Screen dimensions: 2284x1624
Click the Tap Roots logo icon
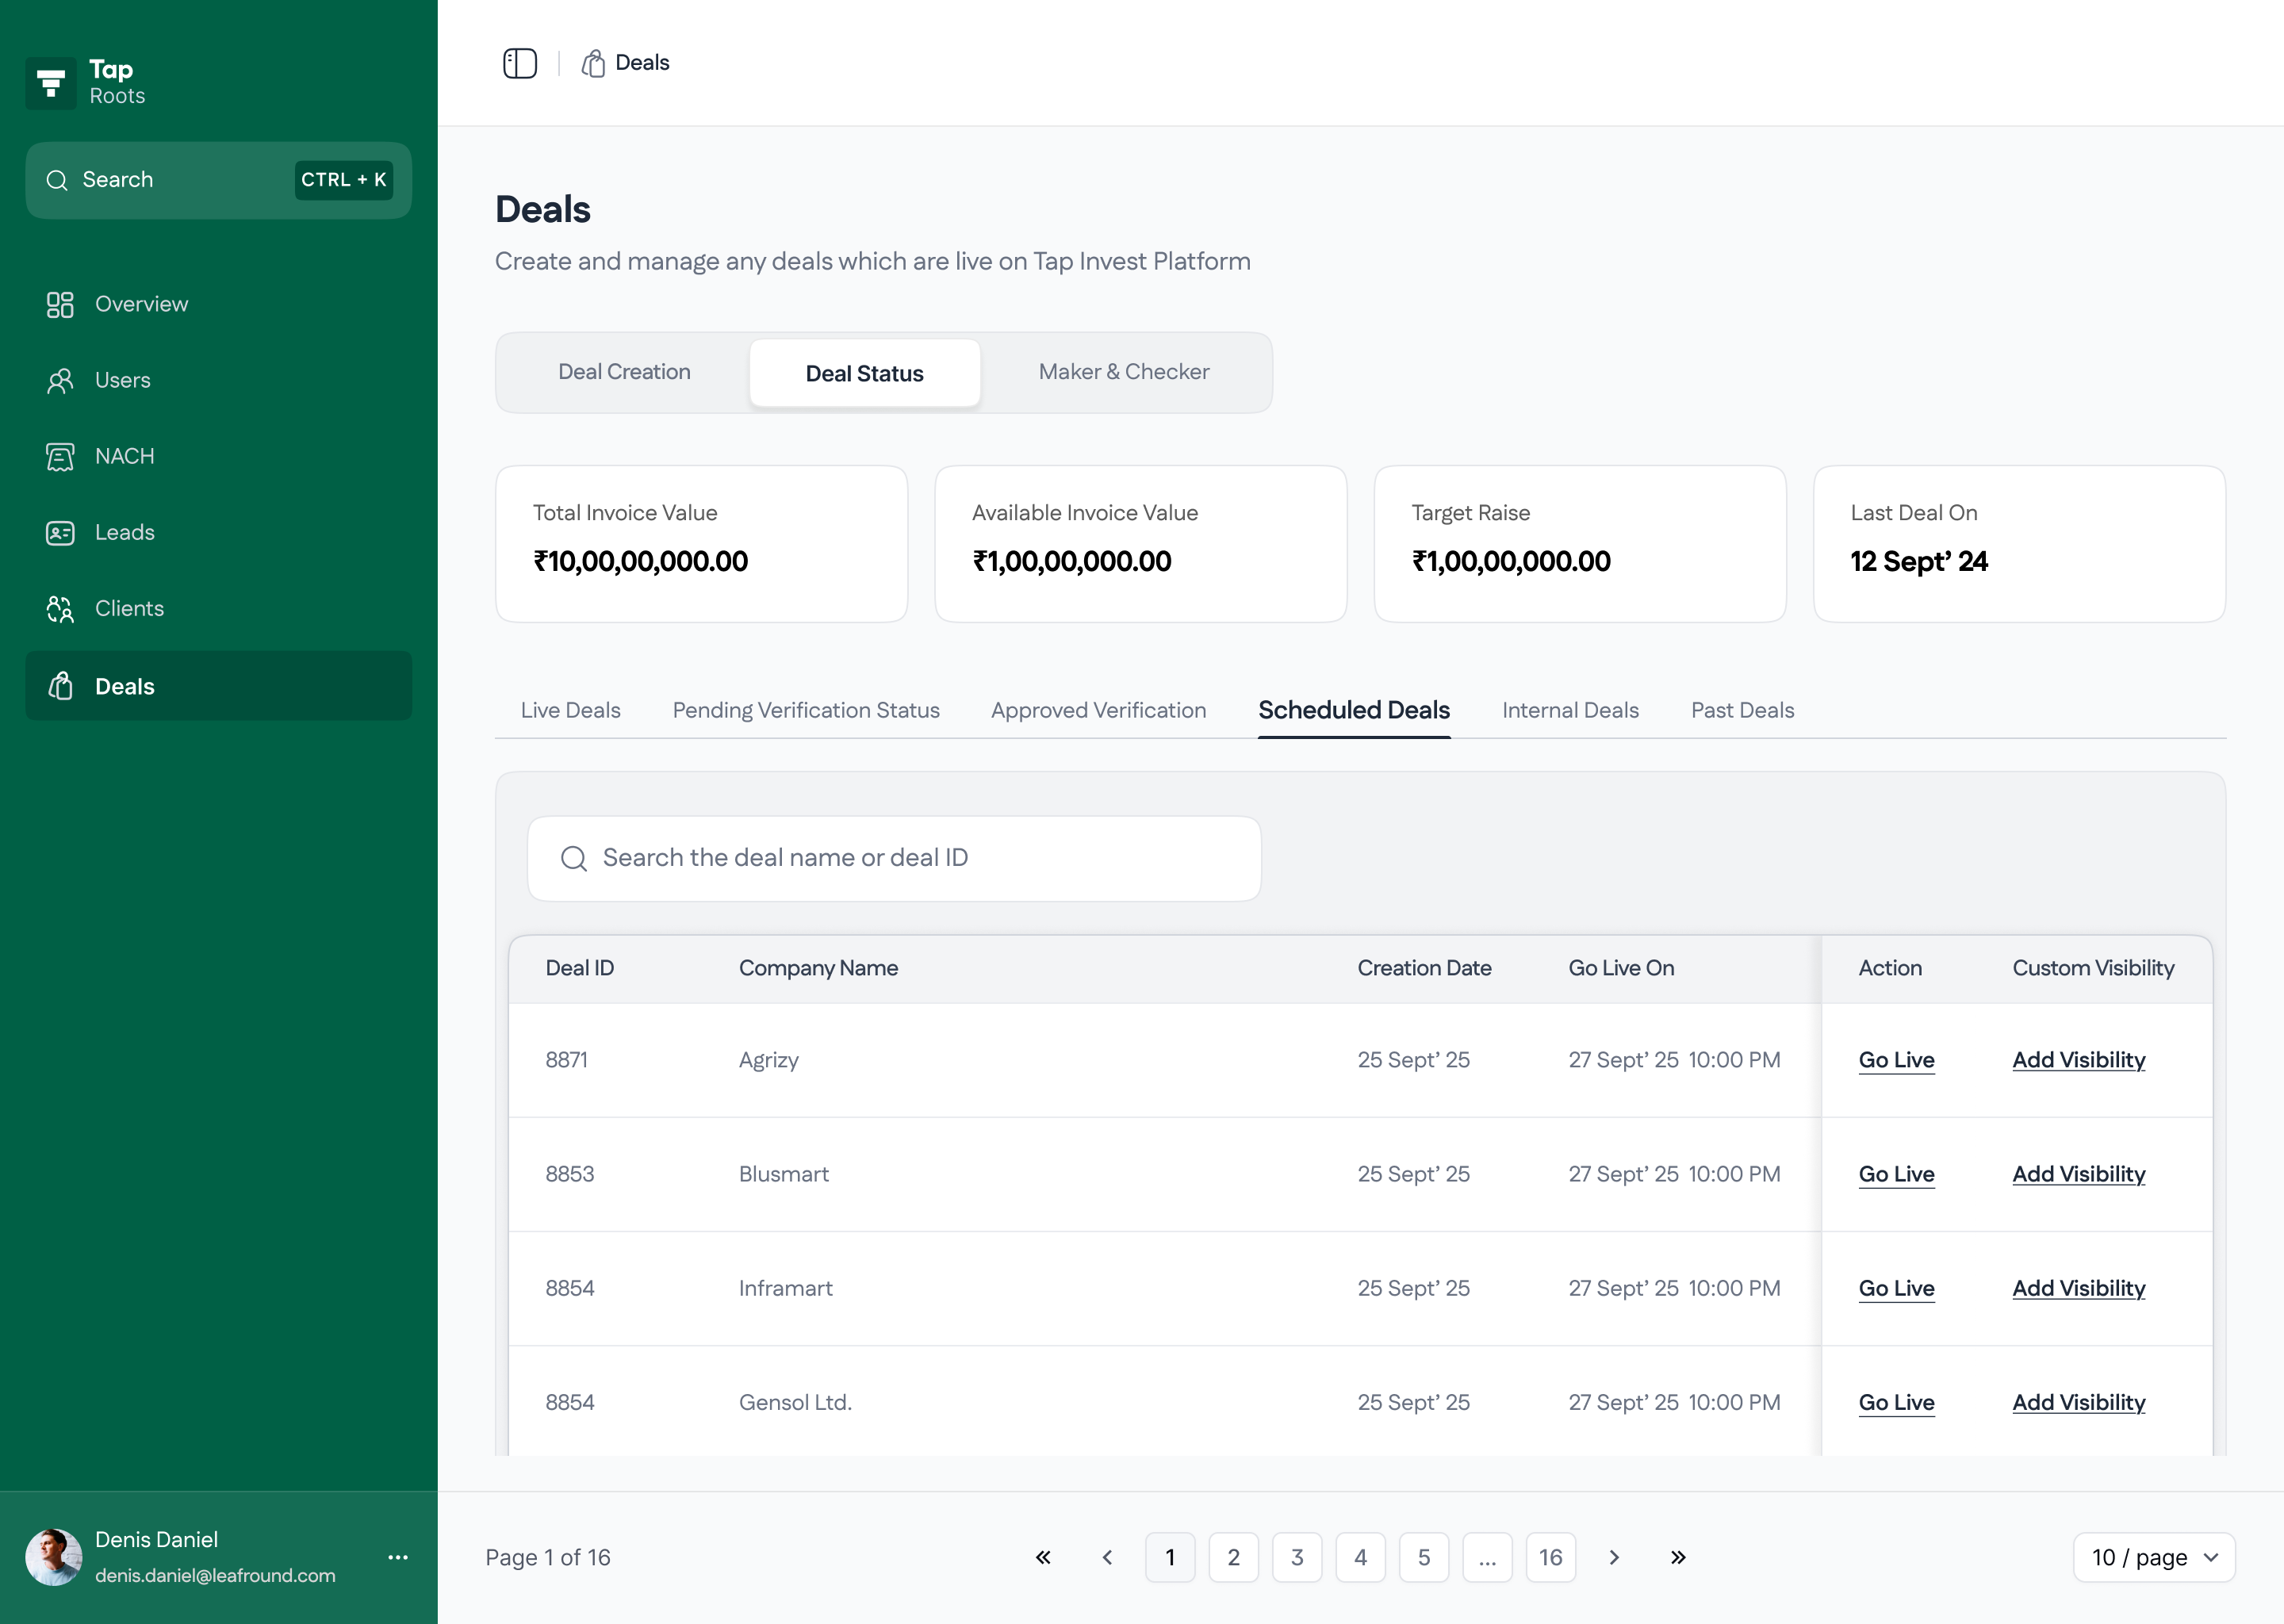click(50, 83)
